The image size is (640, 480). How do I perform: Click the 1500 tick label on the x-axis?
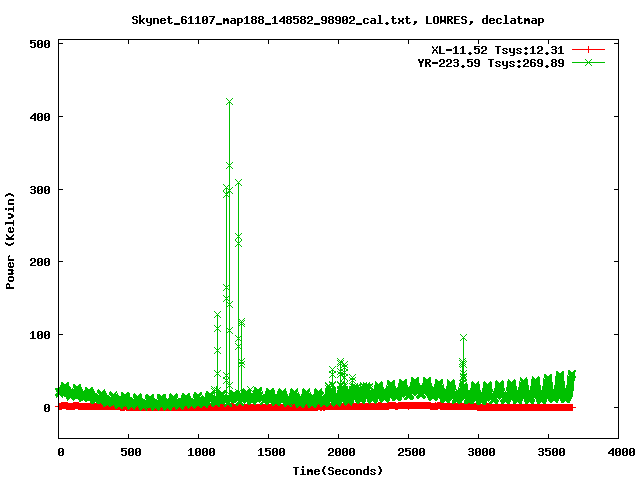tap(269, 453)
